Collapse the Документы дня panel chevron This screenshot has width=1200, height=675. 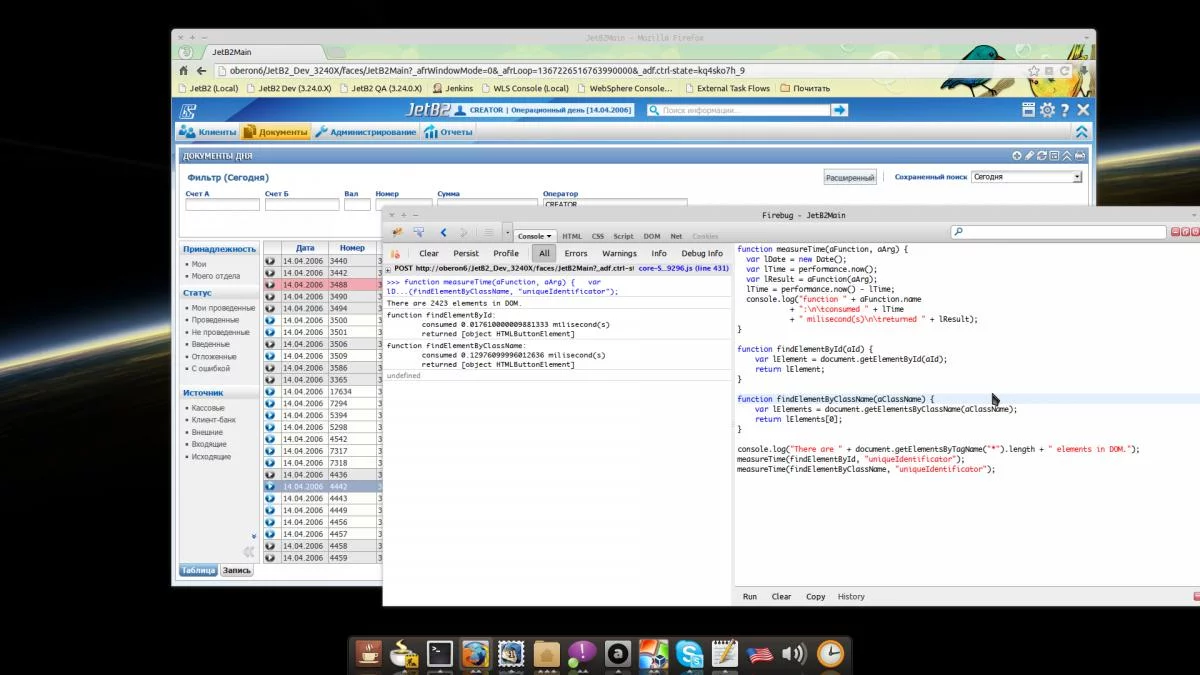[1067, 156]
